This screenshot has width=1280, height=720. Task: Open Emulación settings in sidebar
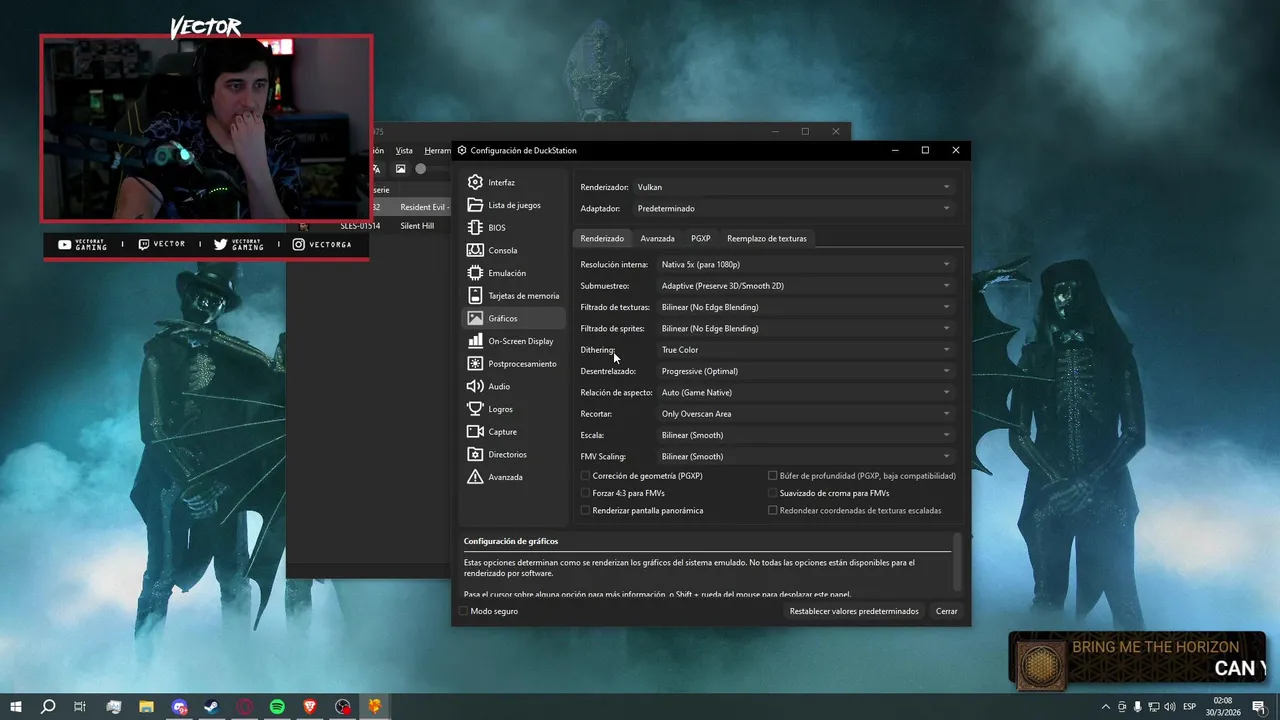click(514, 273)
